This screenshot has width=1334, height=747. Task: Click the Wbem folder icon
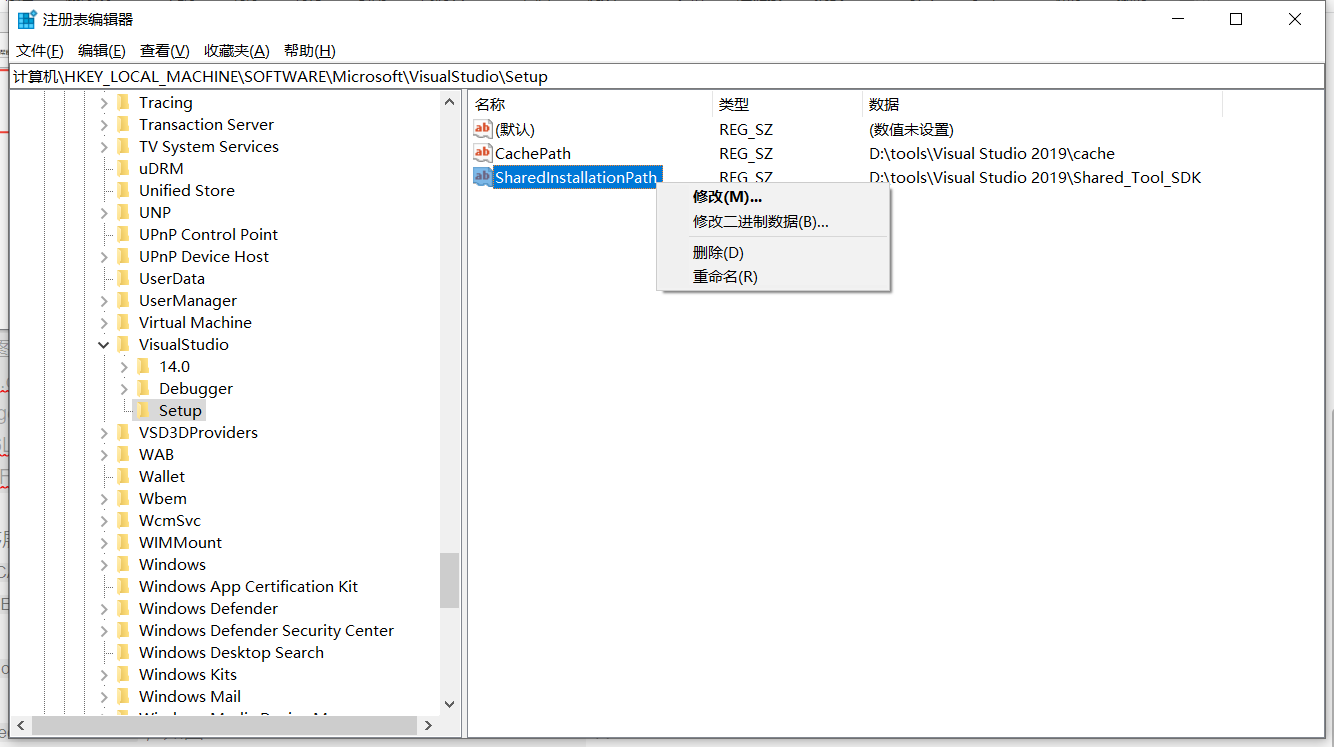coord(123,498)
